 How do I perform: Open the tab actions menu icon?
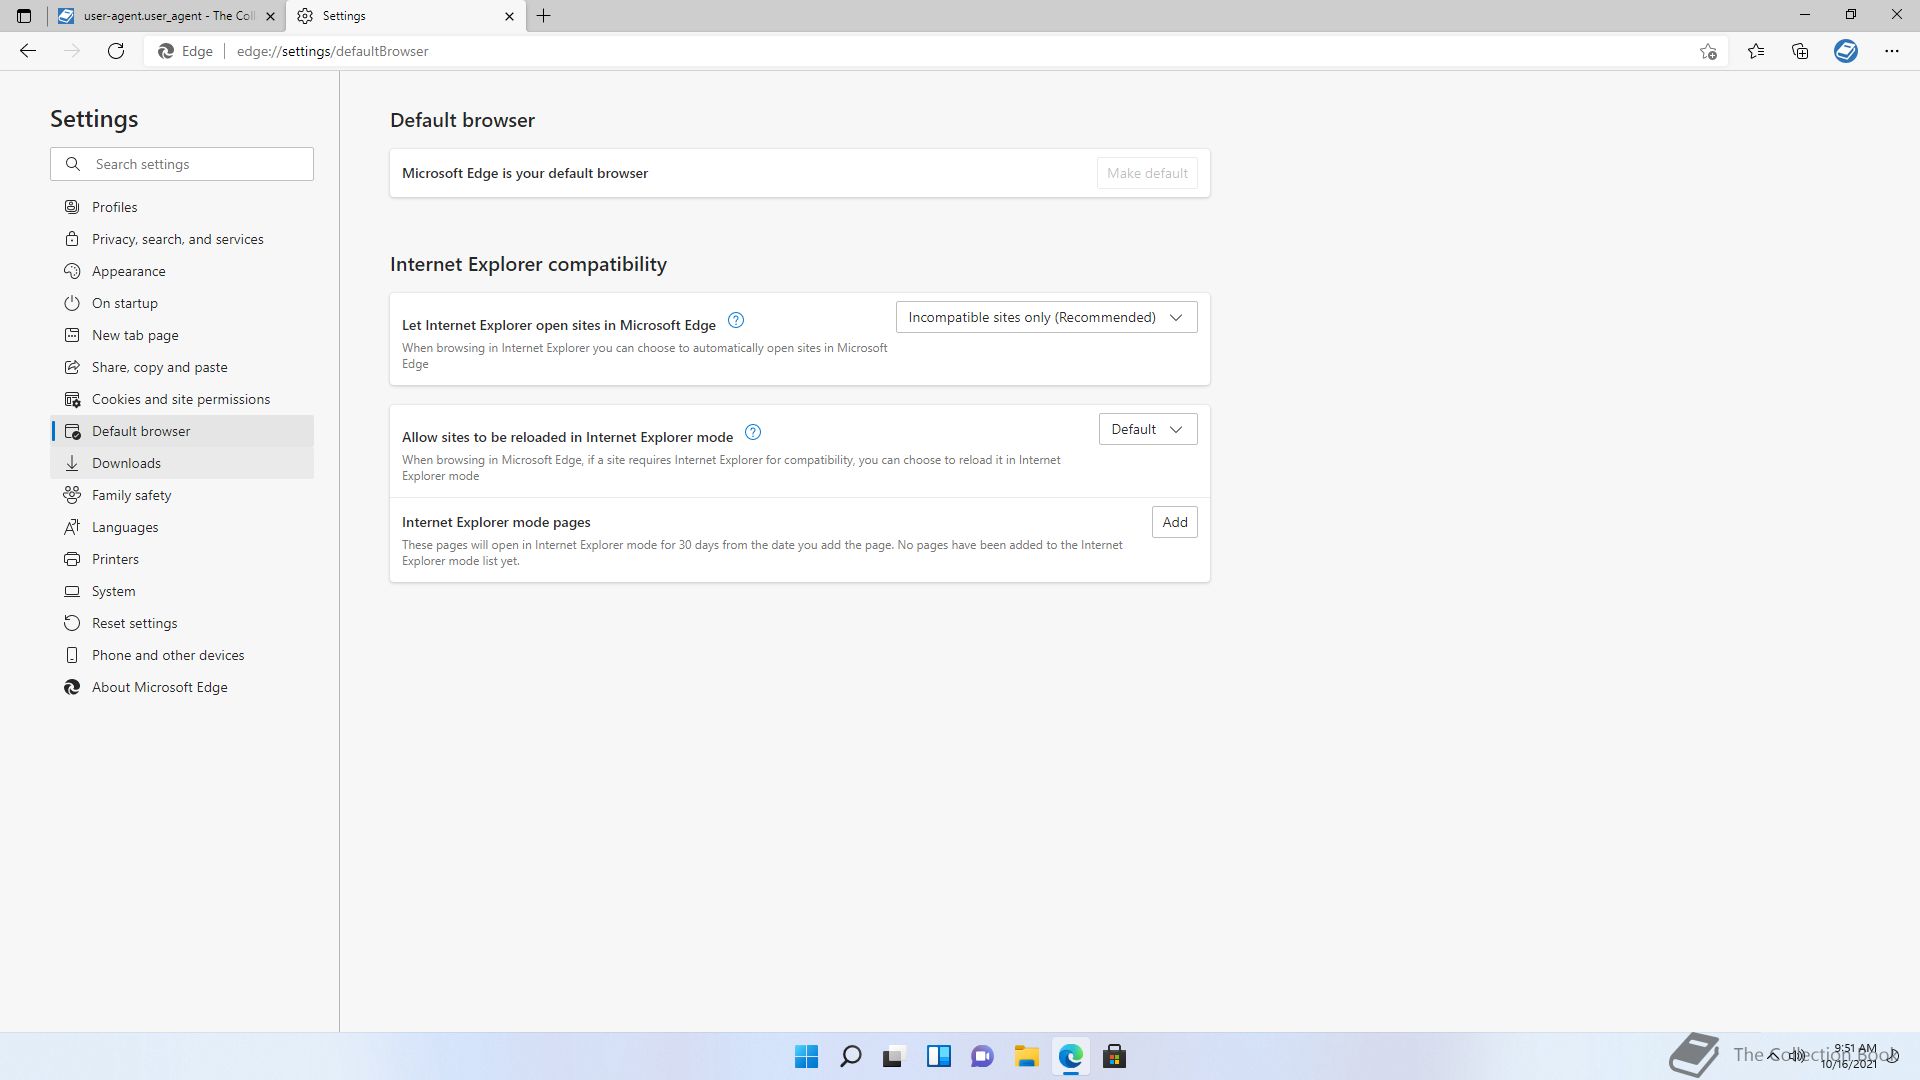point(24,16)
